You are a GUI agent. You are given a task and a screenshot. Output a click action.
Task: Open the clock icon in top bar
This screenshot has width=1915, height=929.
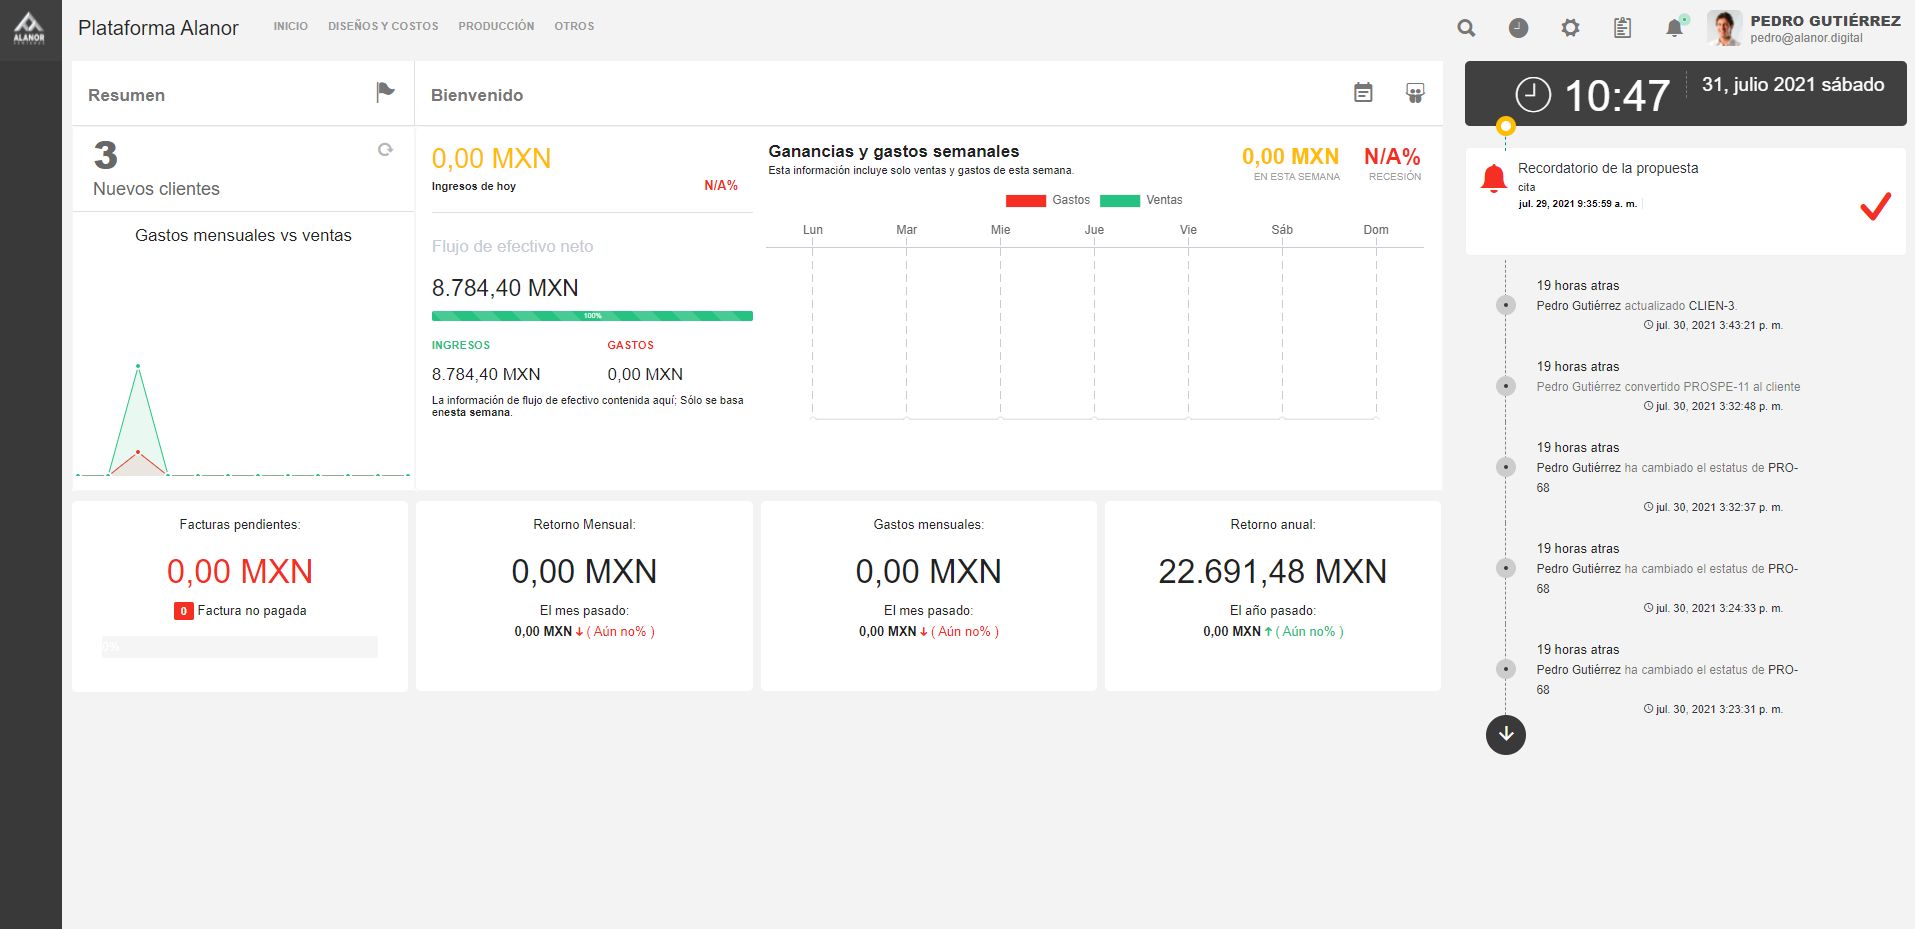coord(1518,28)
